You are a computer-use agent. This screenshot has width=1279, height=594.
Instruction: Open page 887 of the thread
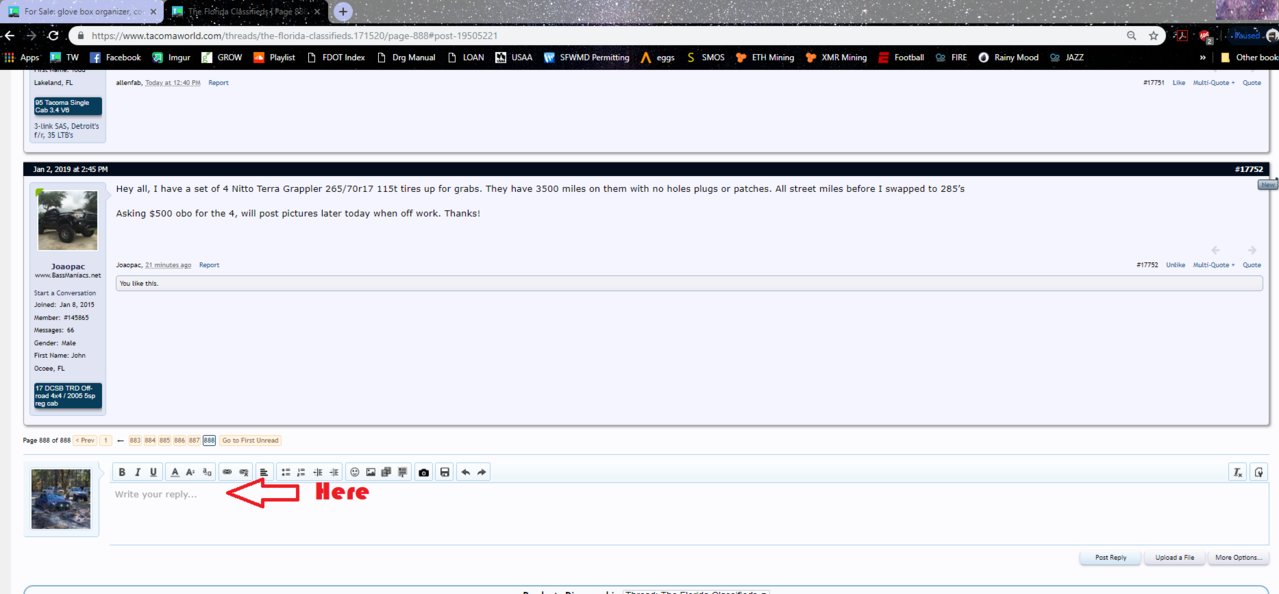click(194, 440)
